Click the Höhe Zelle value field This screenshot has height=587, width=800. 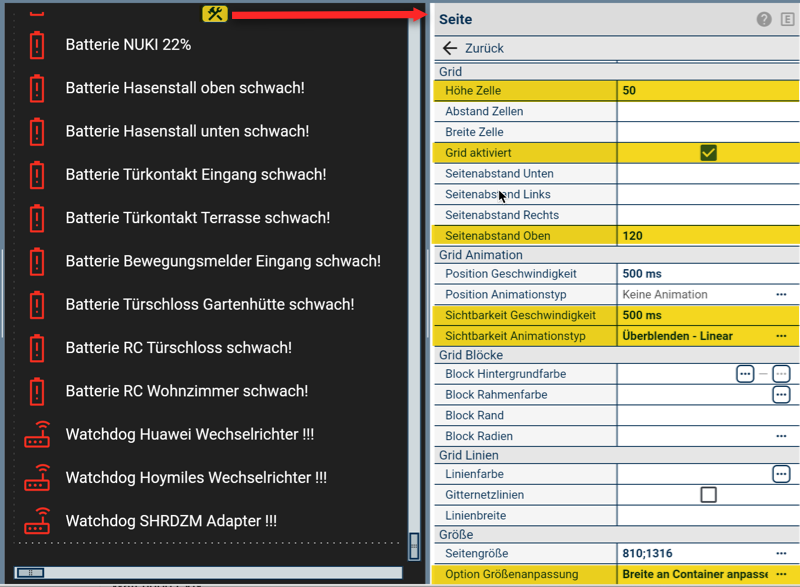pyautogui.click(x=706, y=90)
